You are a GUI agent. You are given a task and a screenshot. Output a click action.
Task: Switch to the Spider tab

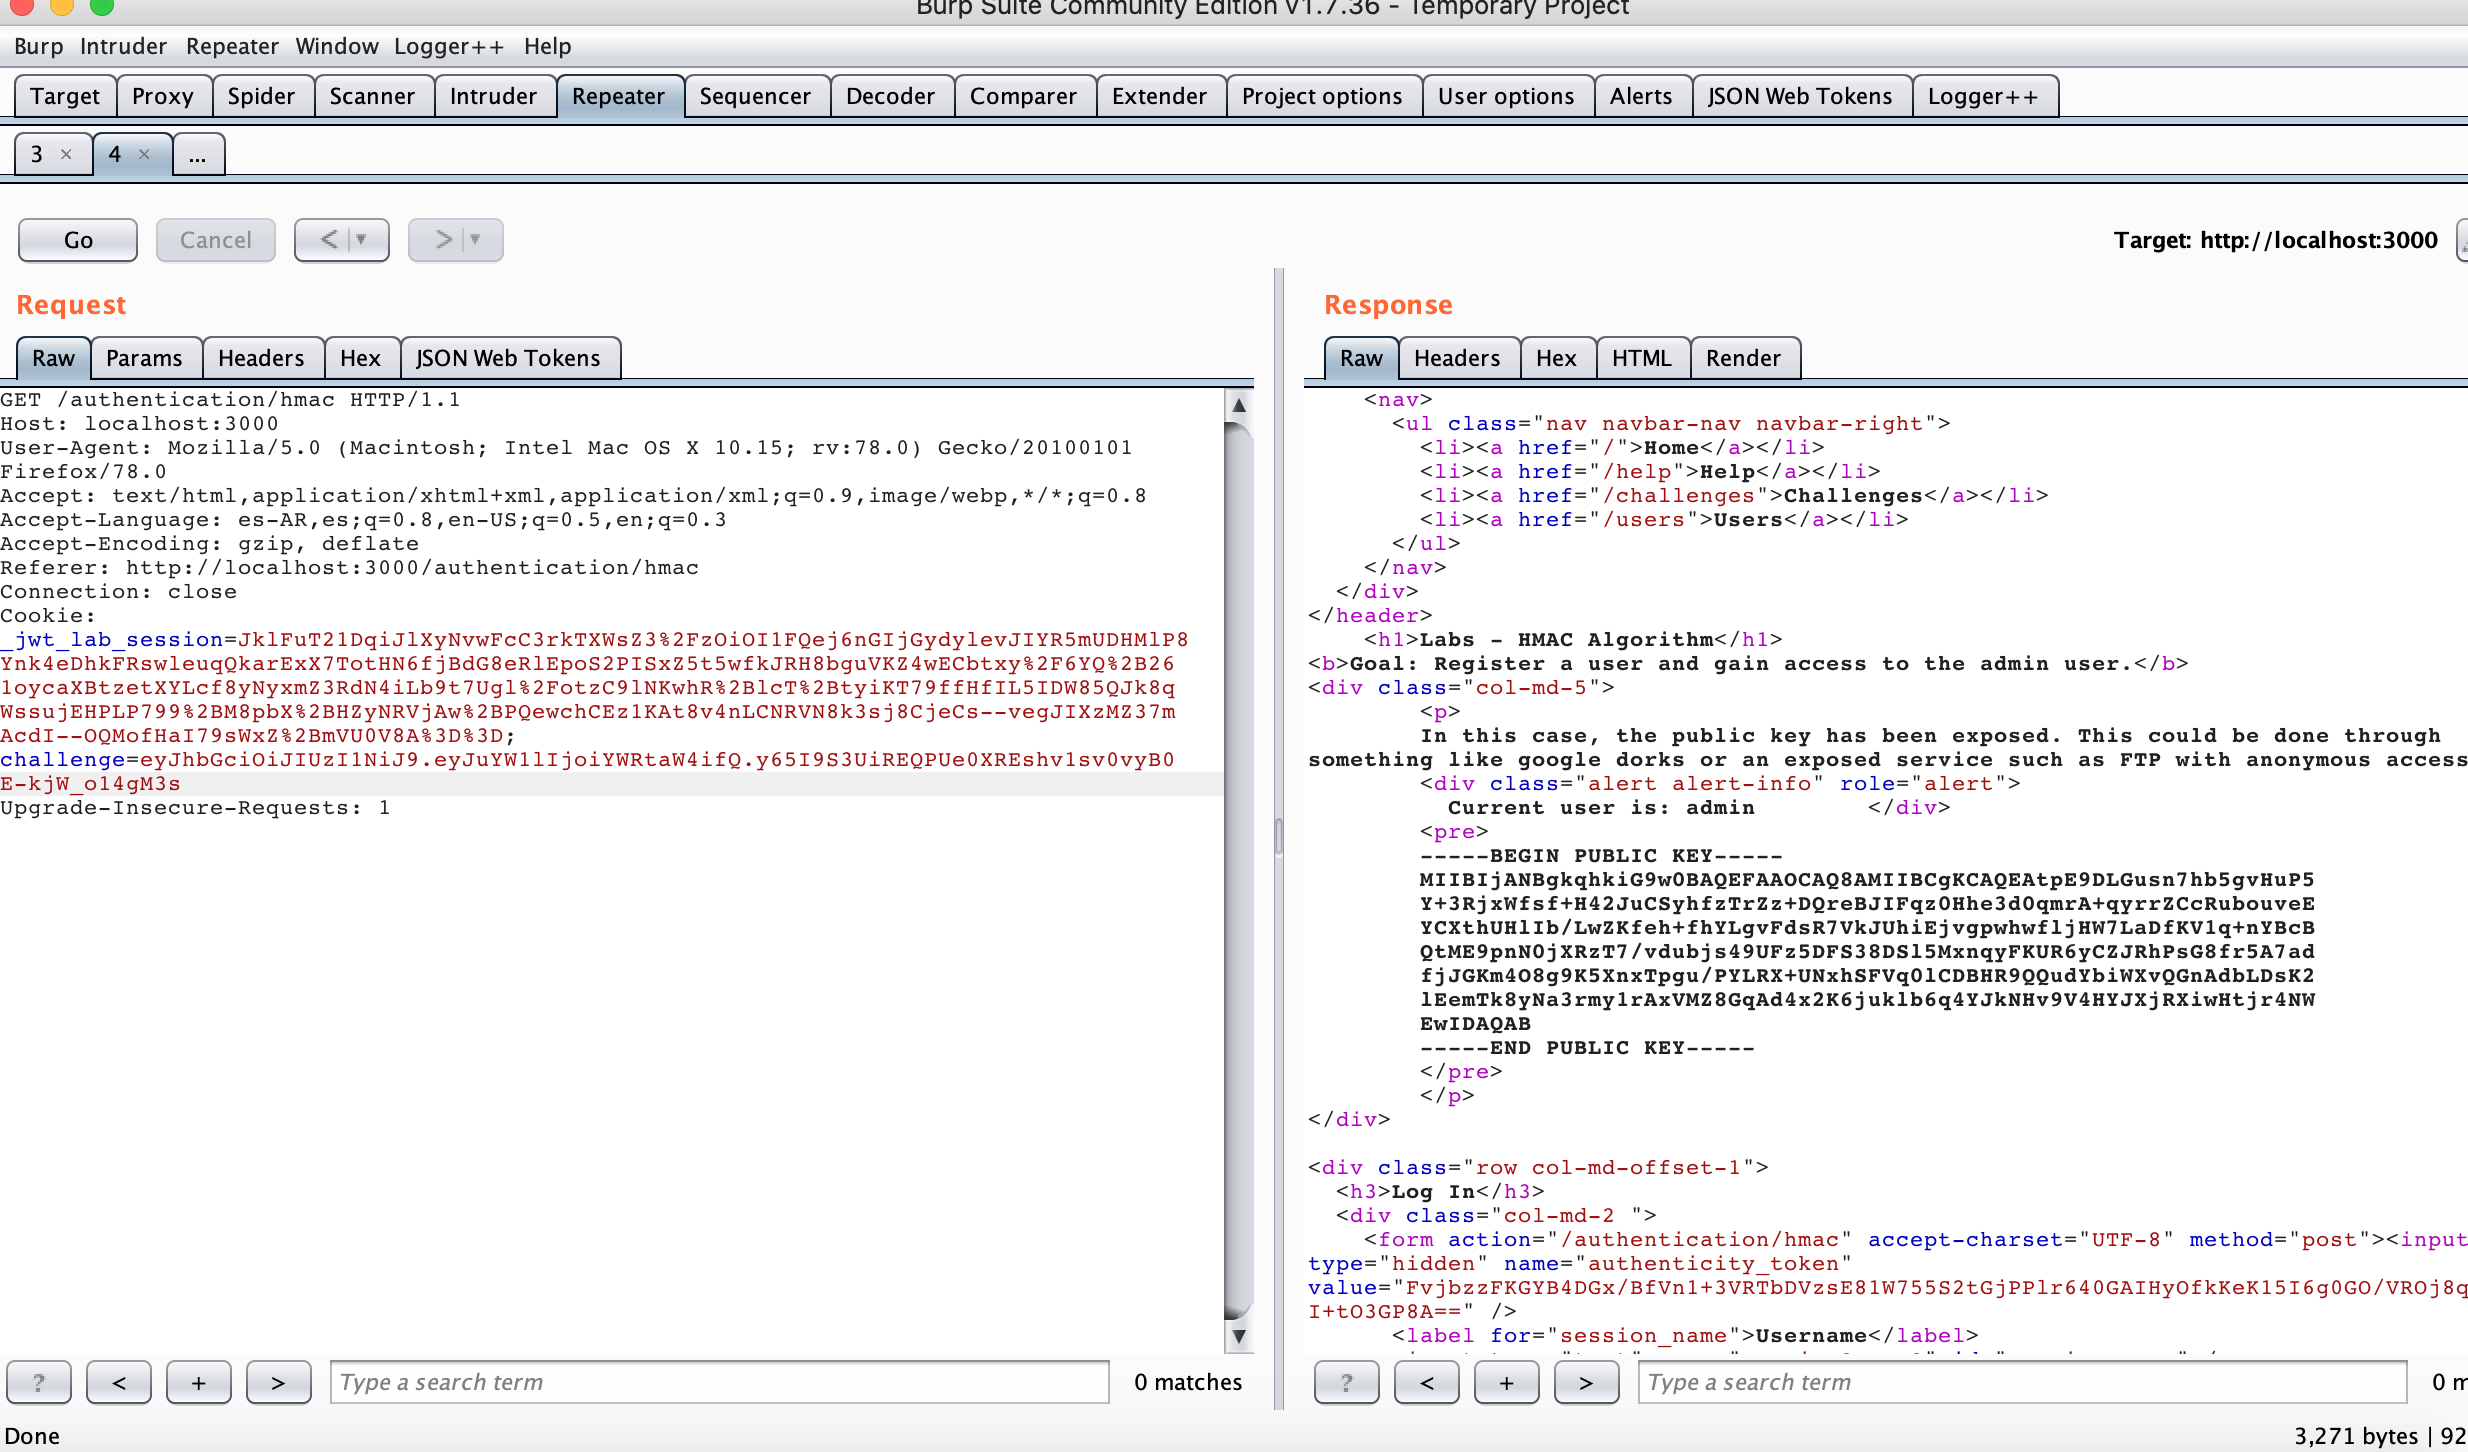point(261,96)
